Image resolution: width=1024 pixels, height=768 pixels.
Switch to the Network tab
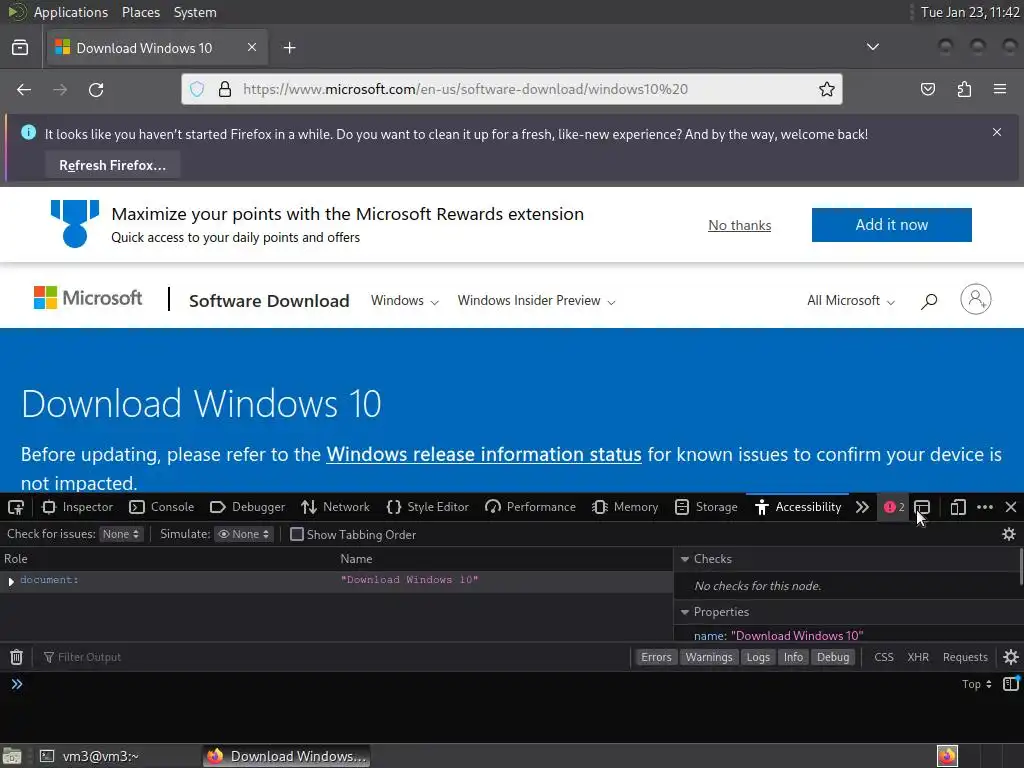(336, 507)
